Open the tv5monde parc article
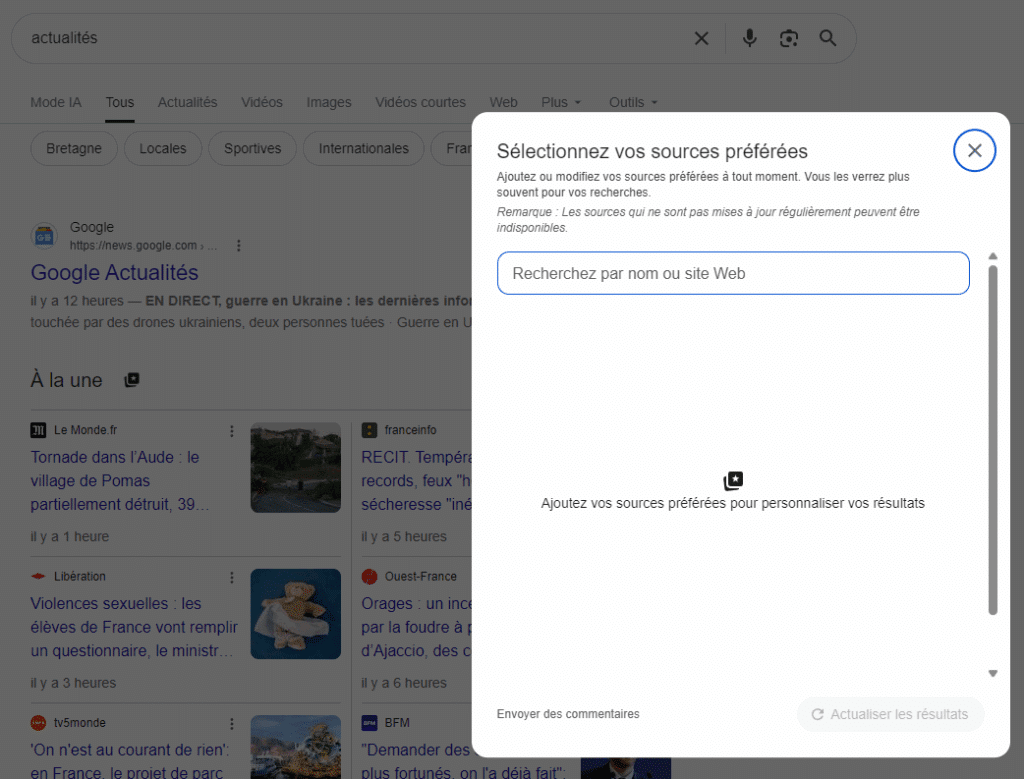This screenshot has width=1024, height=779. click(x=129, y=761)
